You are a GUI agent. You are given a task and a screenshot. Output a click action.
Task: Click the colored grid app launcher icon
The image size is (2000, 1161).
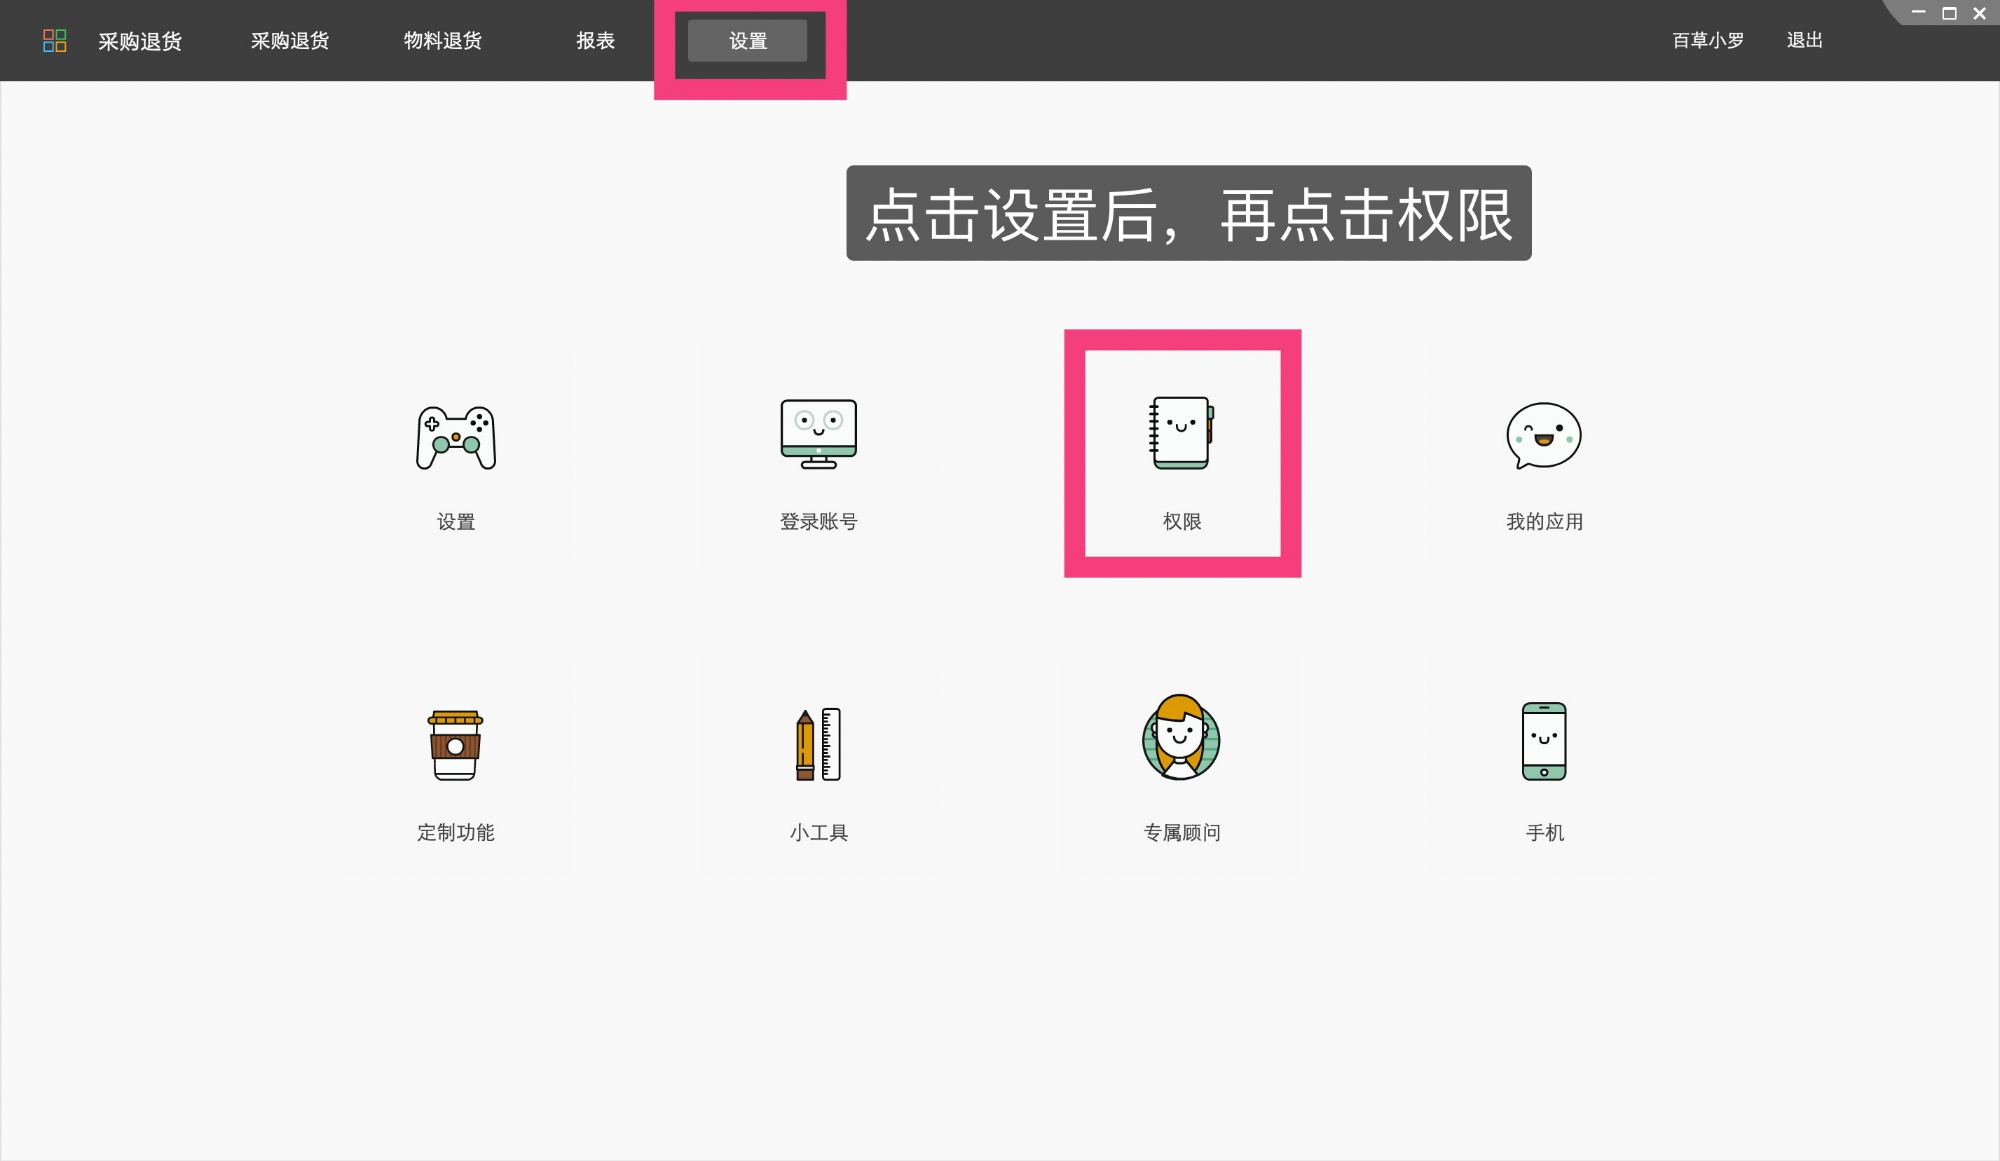click(55, 40)
